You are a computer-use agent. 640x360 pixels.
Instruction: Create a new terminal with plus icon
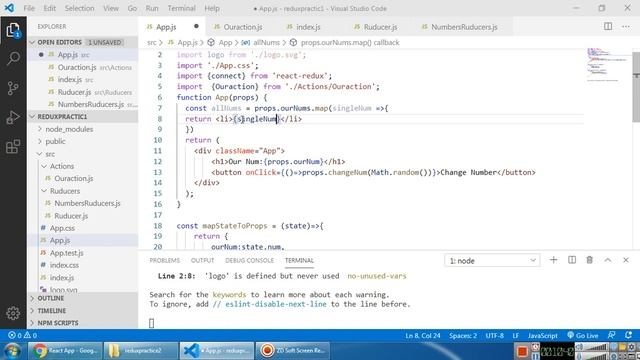[553, 260]
